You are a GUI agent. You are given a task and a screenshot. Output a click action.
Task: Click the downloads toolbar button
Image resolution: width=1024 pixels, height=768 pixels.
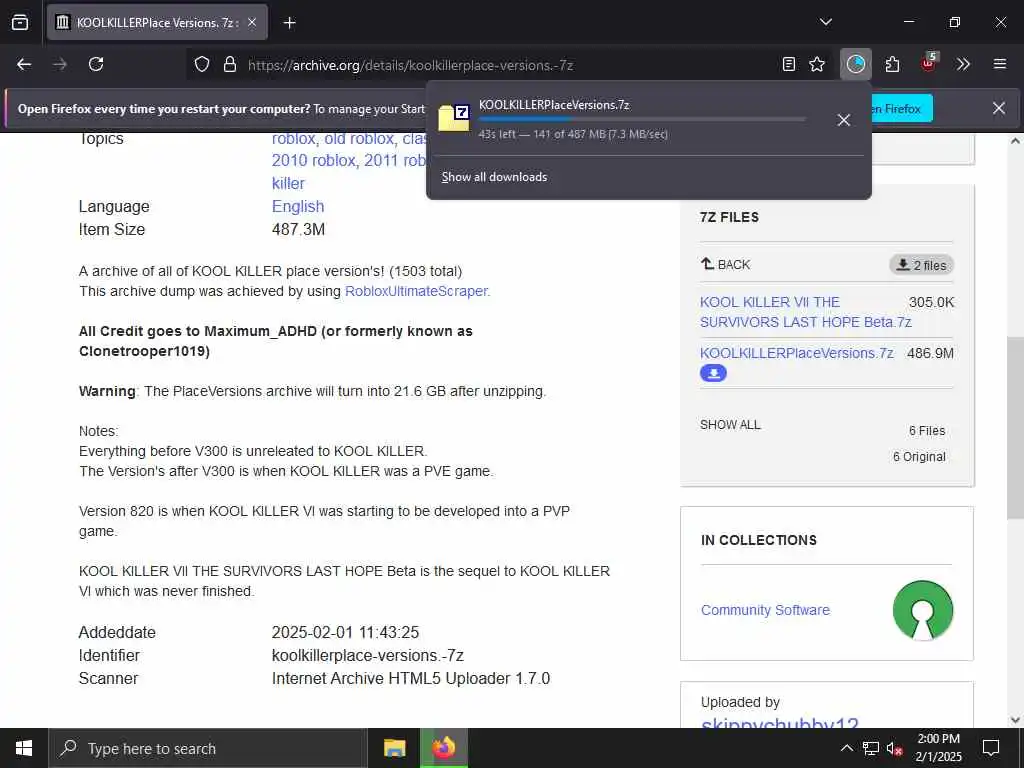(856, 64)
